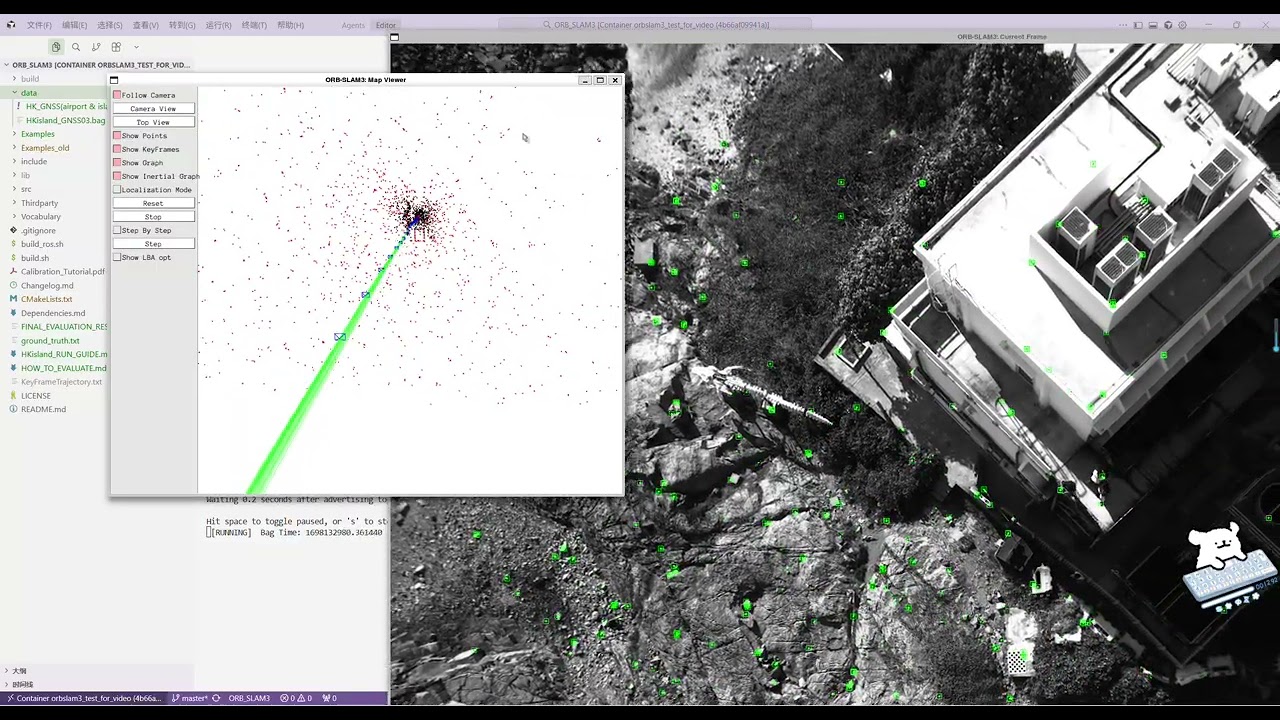Show errors and warnings count in status bar
This screenshot has width=1280, height=720.
(296, 698)
